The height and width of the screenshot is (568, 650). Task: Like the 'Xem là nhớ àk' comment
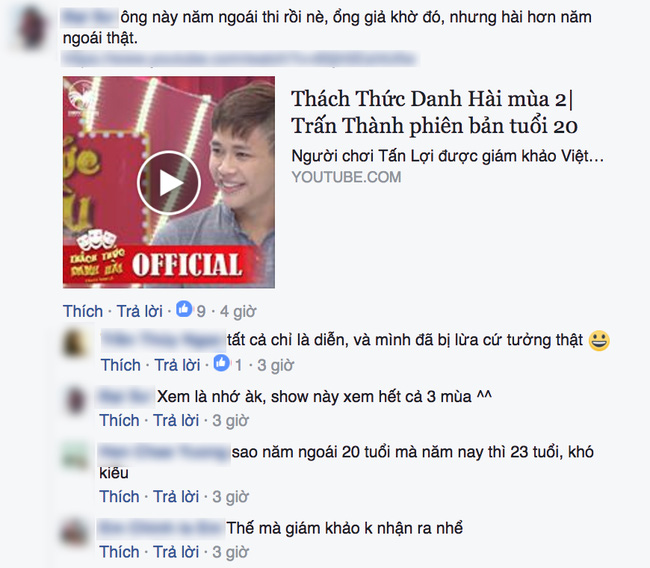(x=119, y=420)
